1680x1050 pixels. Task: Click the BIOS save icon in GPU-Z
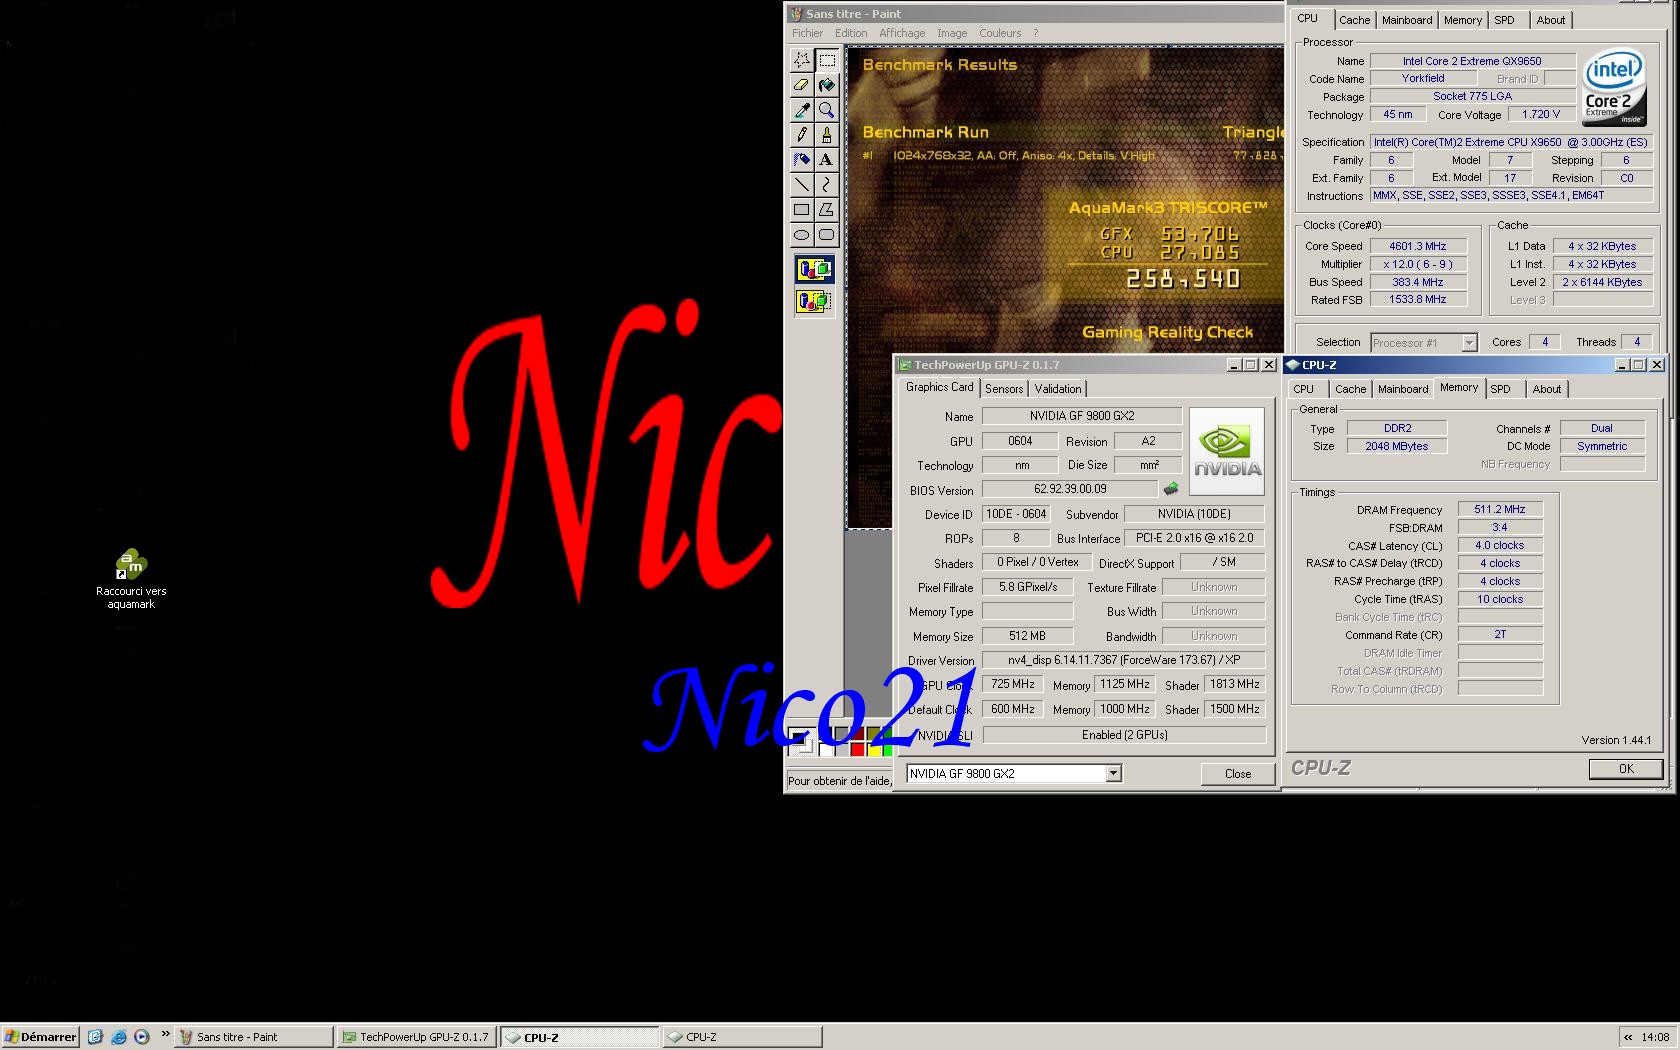point(1171,489)
